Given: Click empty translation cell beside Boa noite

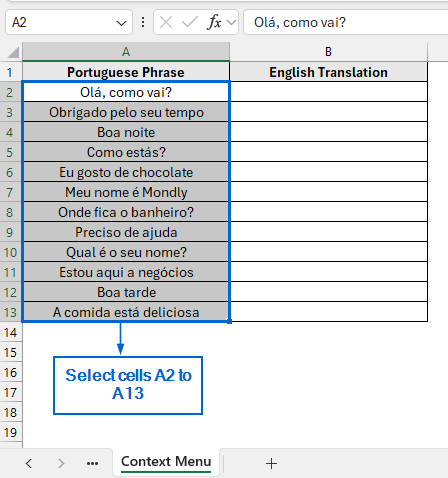Looking at the screenshot, I should (x=328, y=132).
